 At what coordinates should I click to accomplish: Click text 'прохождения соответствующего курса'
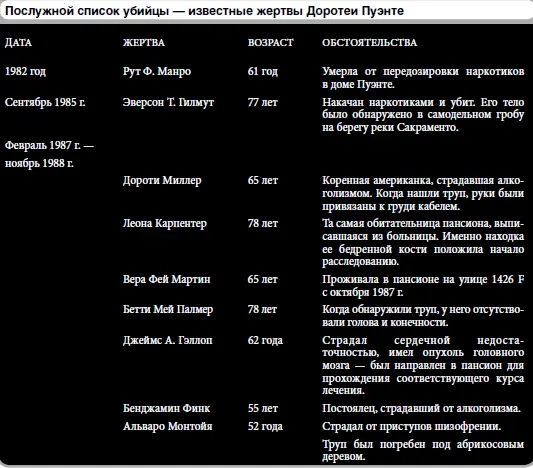coord(423,378)
